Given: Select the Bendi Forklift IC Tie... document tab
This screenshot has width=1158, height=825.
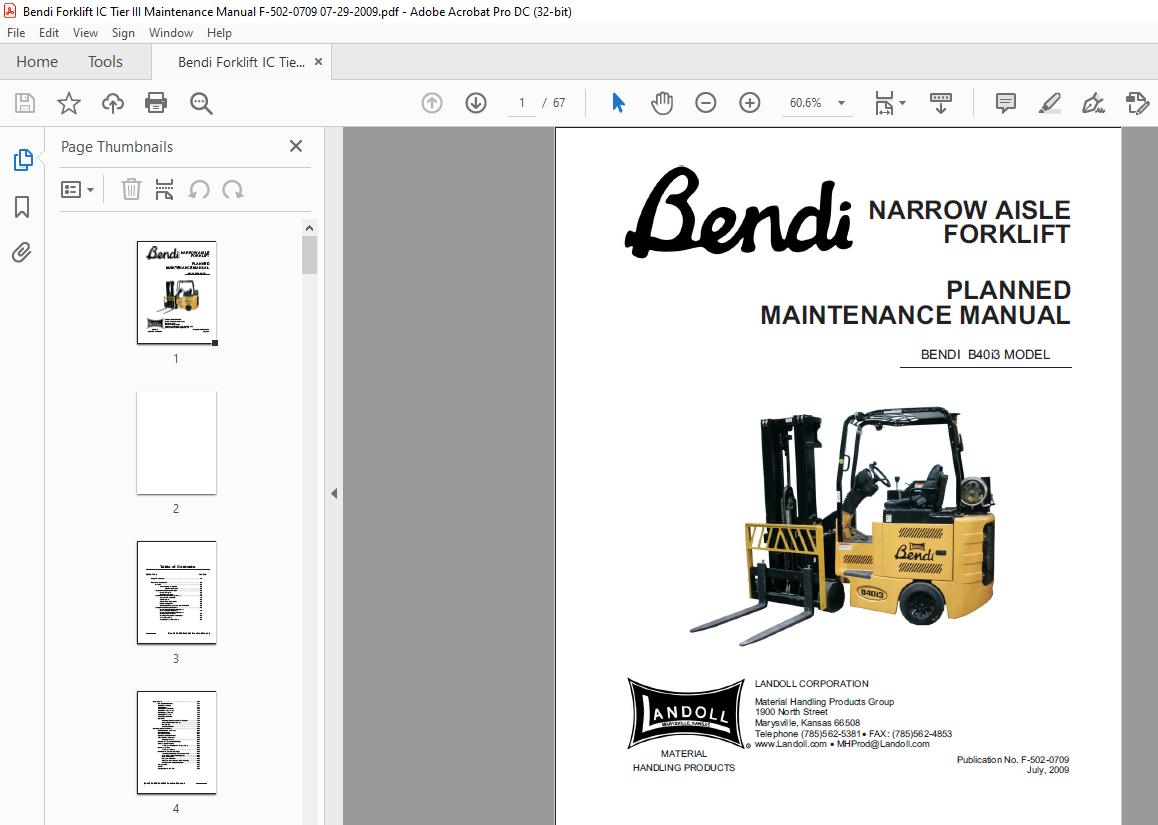Looking at the screenshot, I should 241,62.
